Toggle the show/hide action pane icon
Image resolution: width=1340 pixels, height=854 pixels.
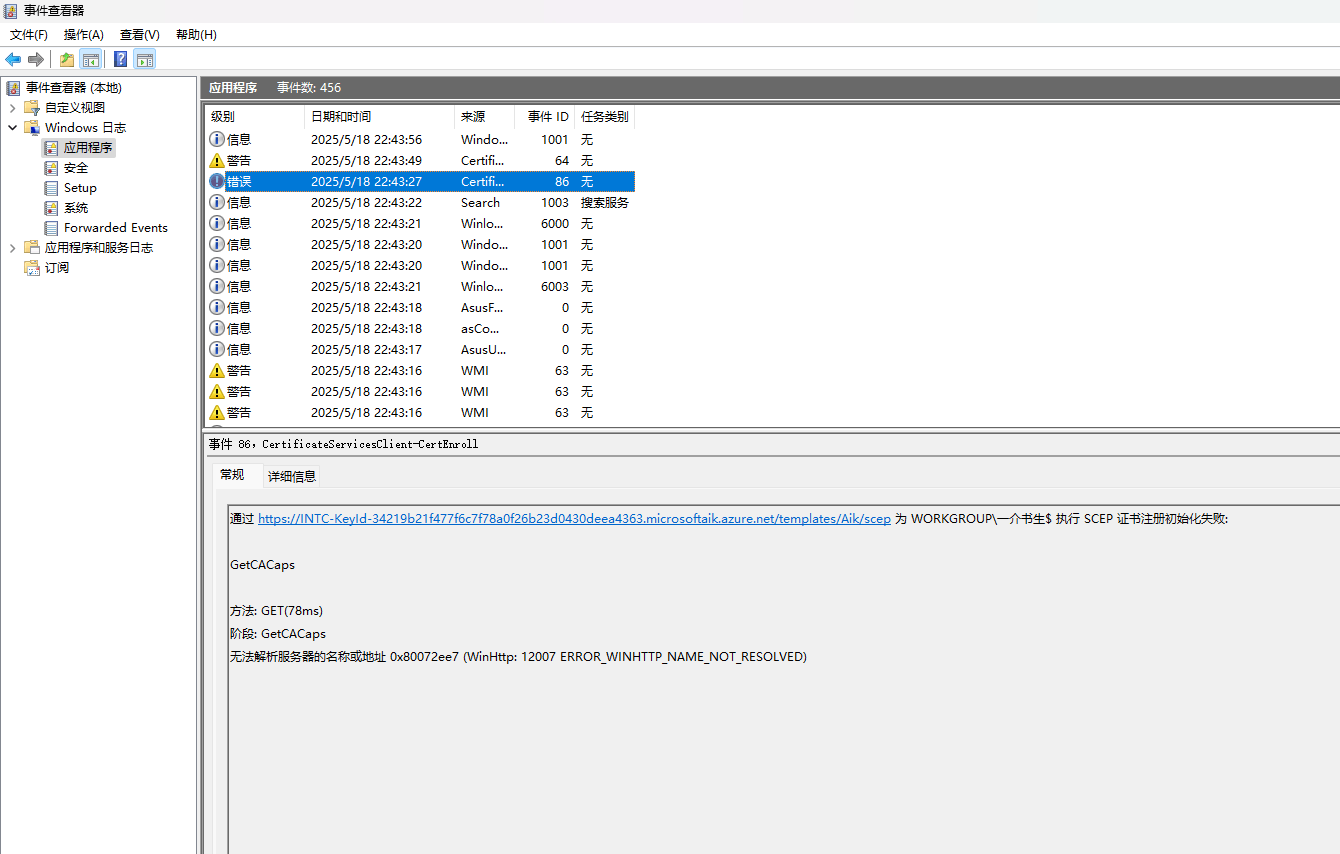[x=144, y=59]
